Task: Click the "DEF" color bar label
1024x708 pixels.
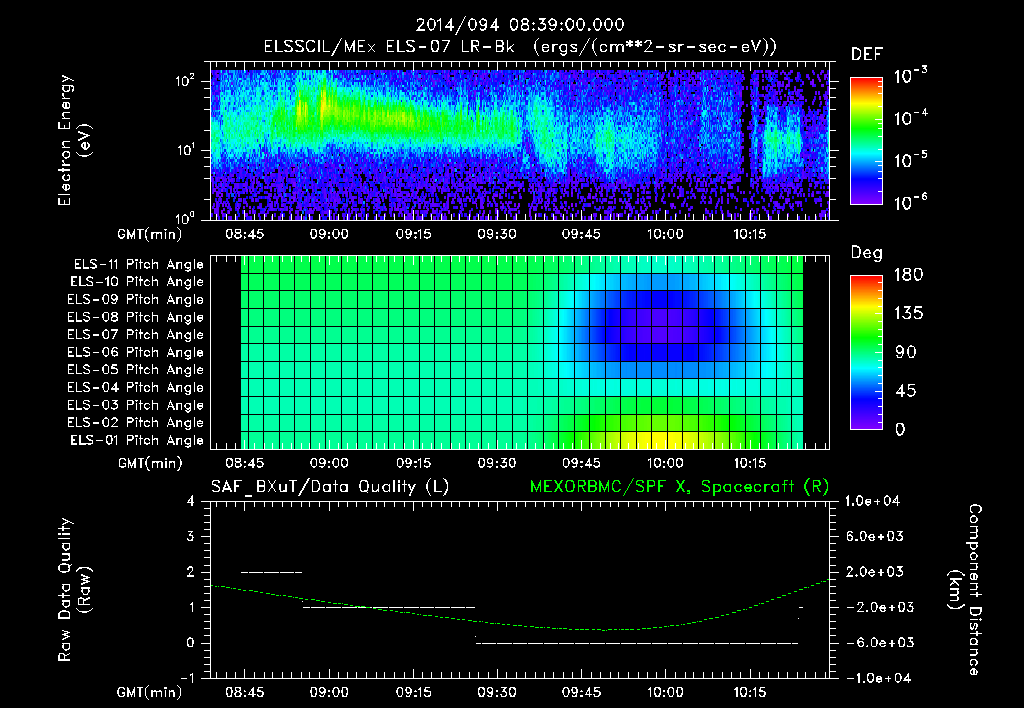Action: [867, 54]
